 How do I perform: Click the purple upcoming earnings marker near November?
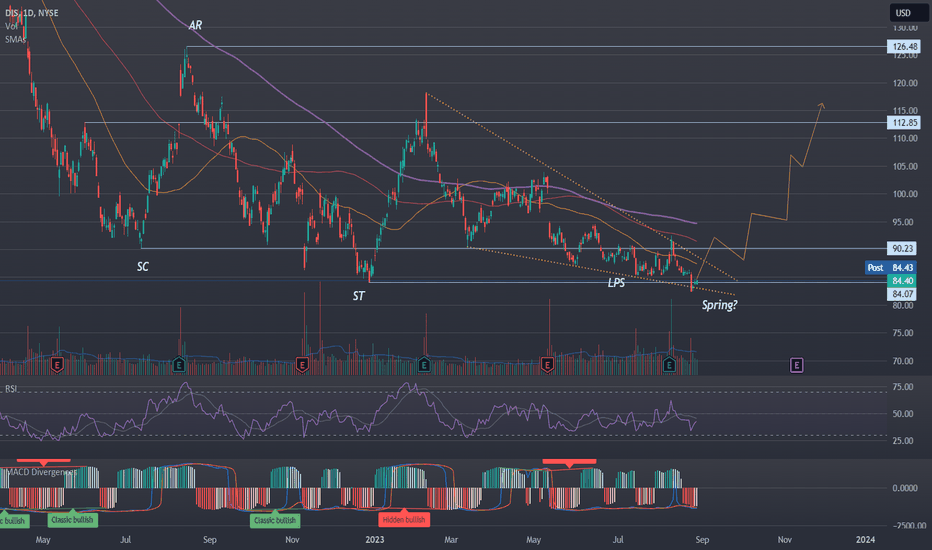tap(796, 364)
